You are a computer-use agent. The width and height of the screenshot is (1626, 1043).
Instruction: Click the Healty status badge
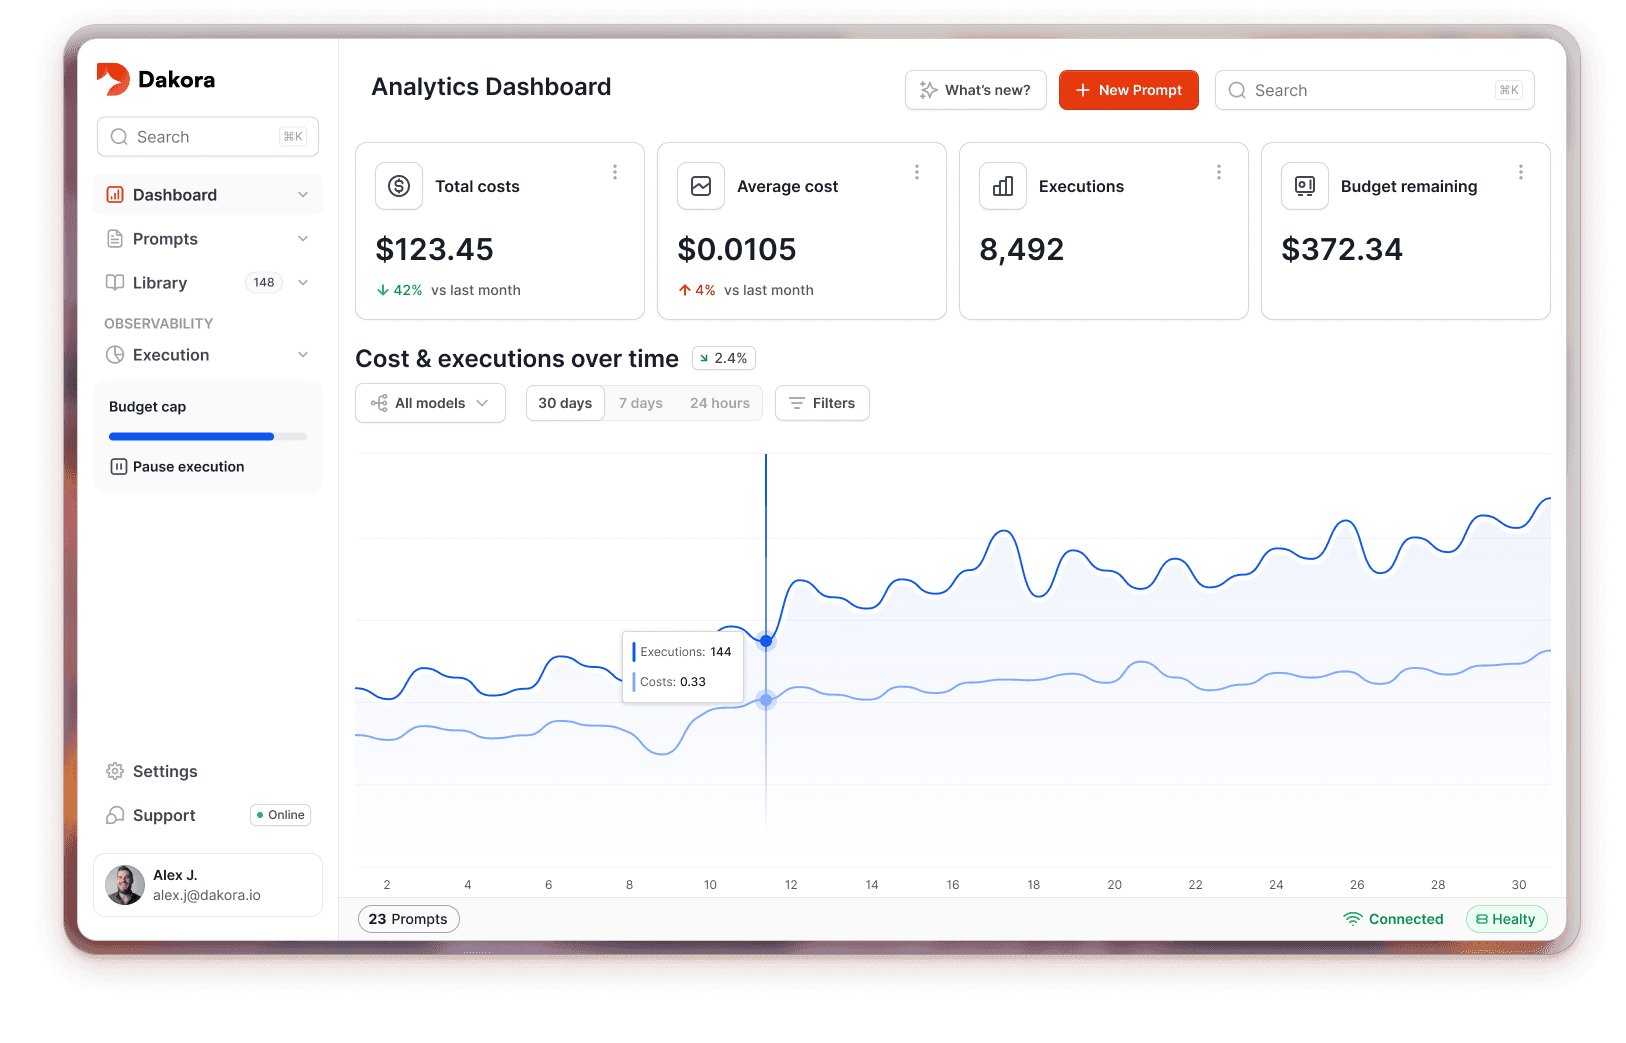tap(1506, 919)
